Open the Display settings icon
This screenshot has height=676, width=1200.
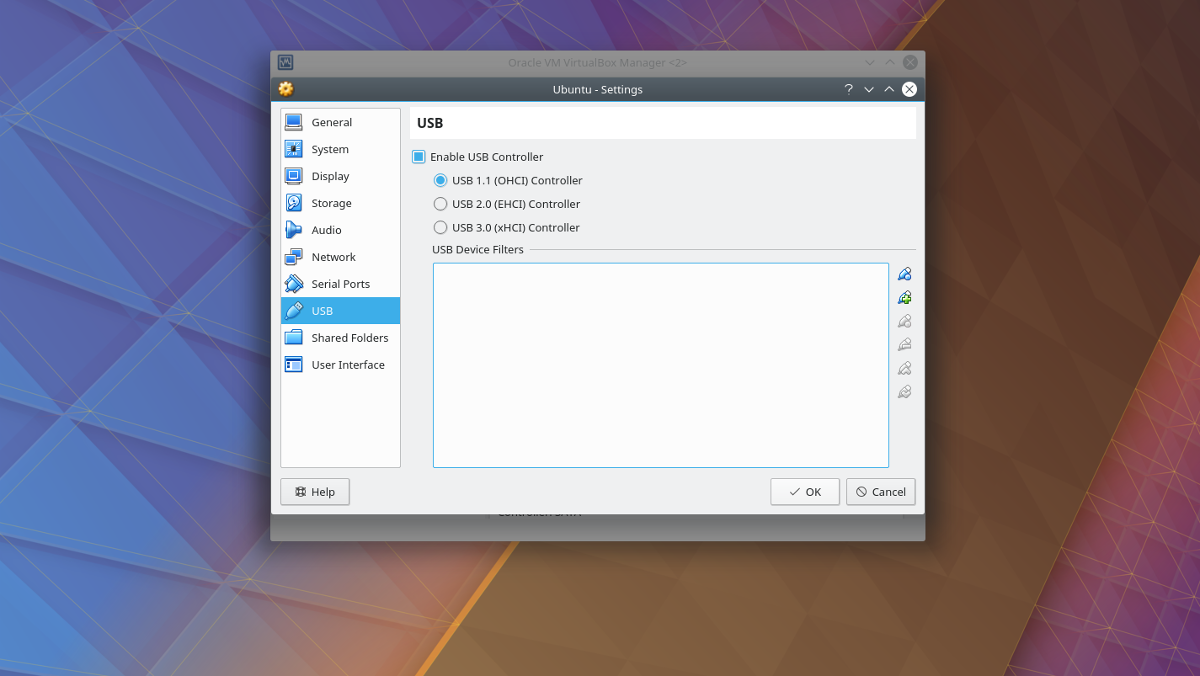(x=294, y=176)
